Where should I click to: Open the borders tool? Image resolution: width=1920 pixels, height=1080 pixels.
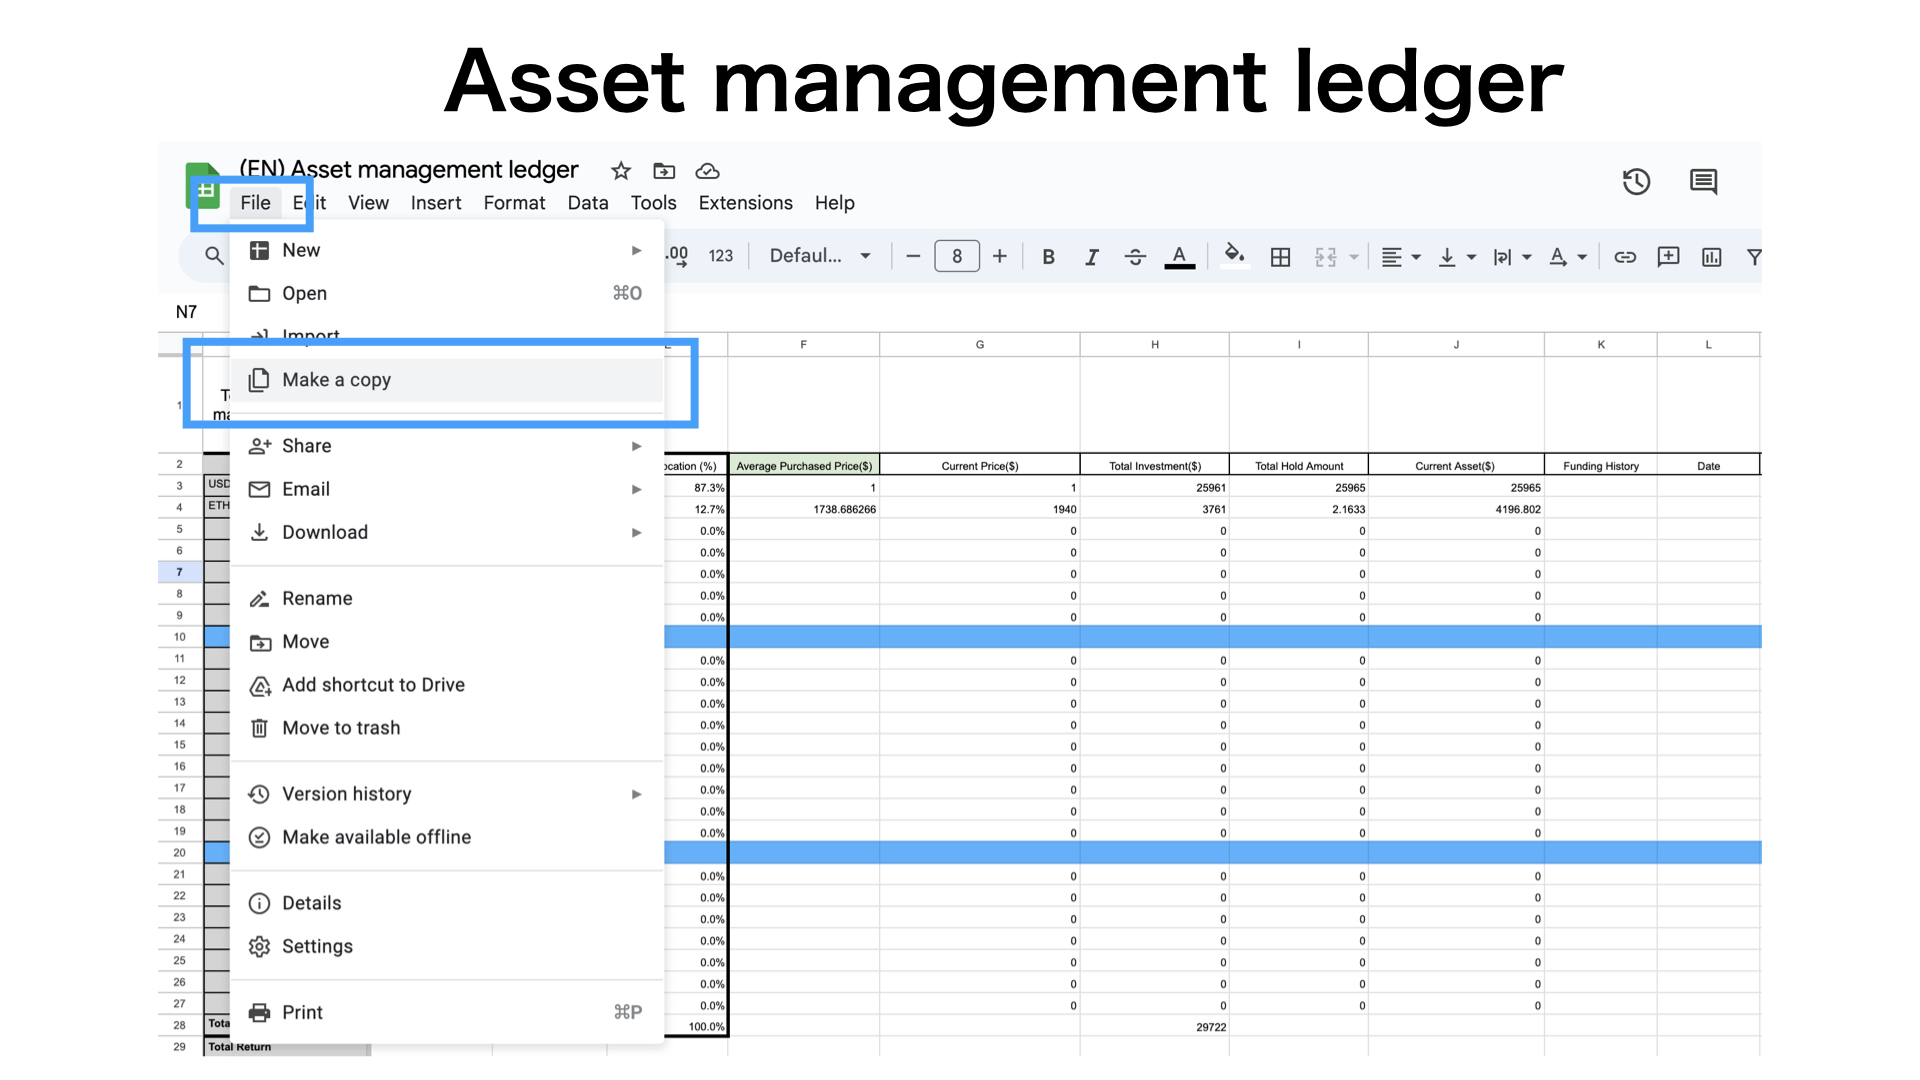coord(1280,257)
